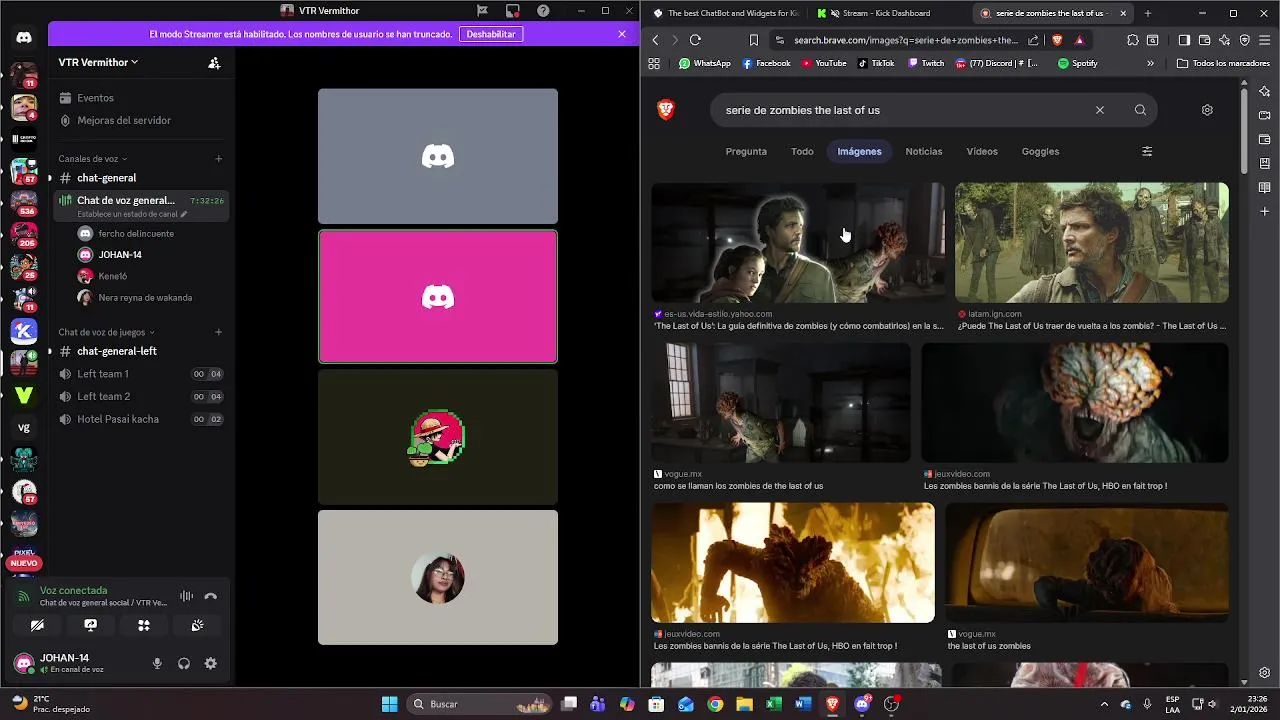
Task: Join Hotel Pasai kacha voice channel
Action: tap(140, 419)
